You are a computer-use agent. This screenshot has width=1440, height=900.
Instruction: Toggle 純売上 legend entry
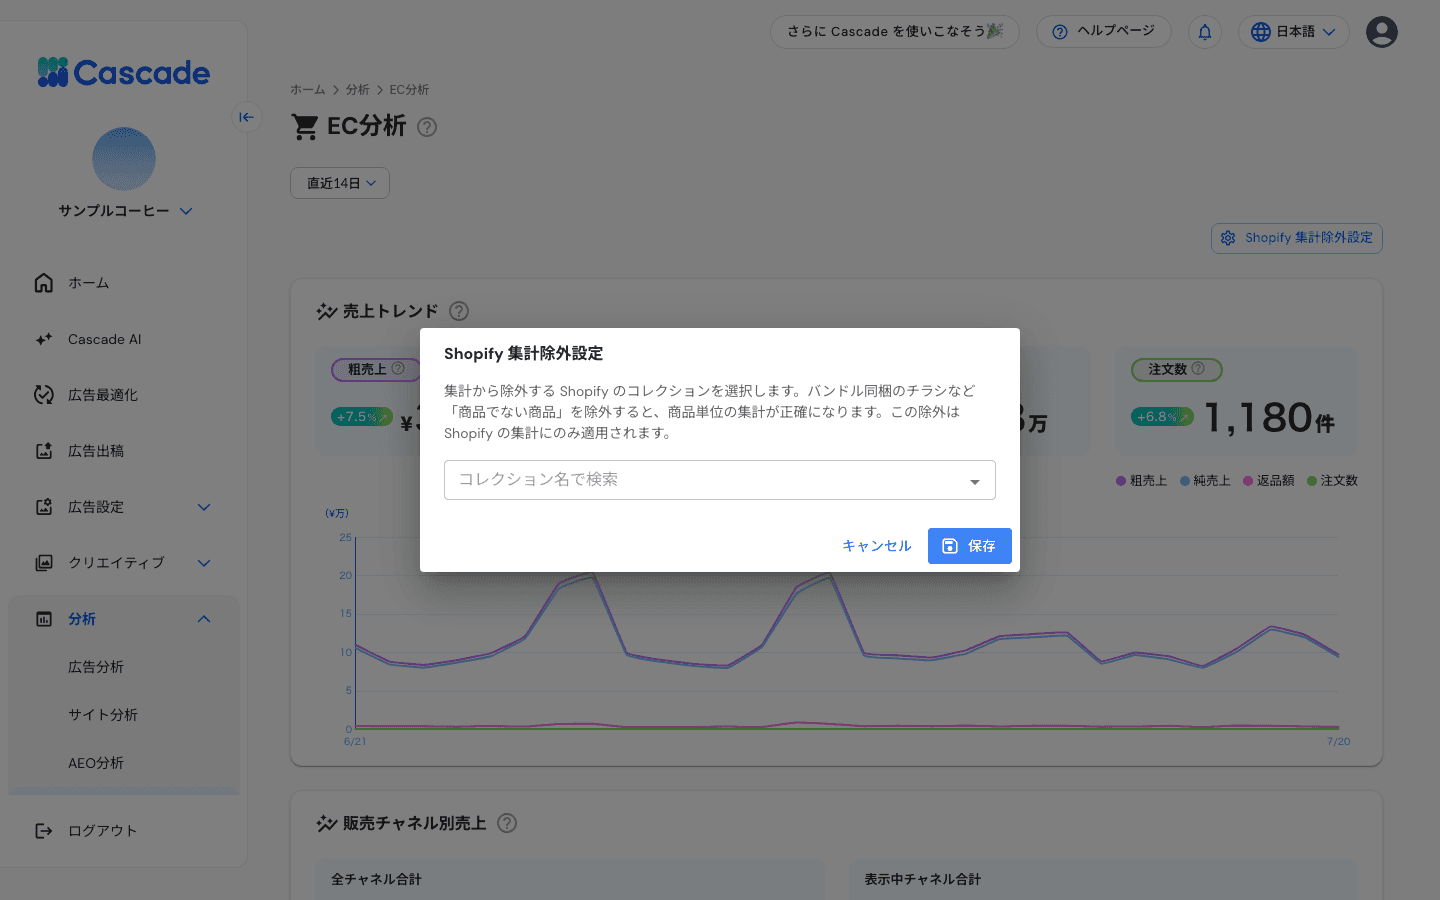[x=1205, y=481]
